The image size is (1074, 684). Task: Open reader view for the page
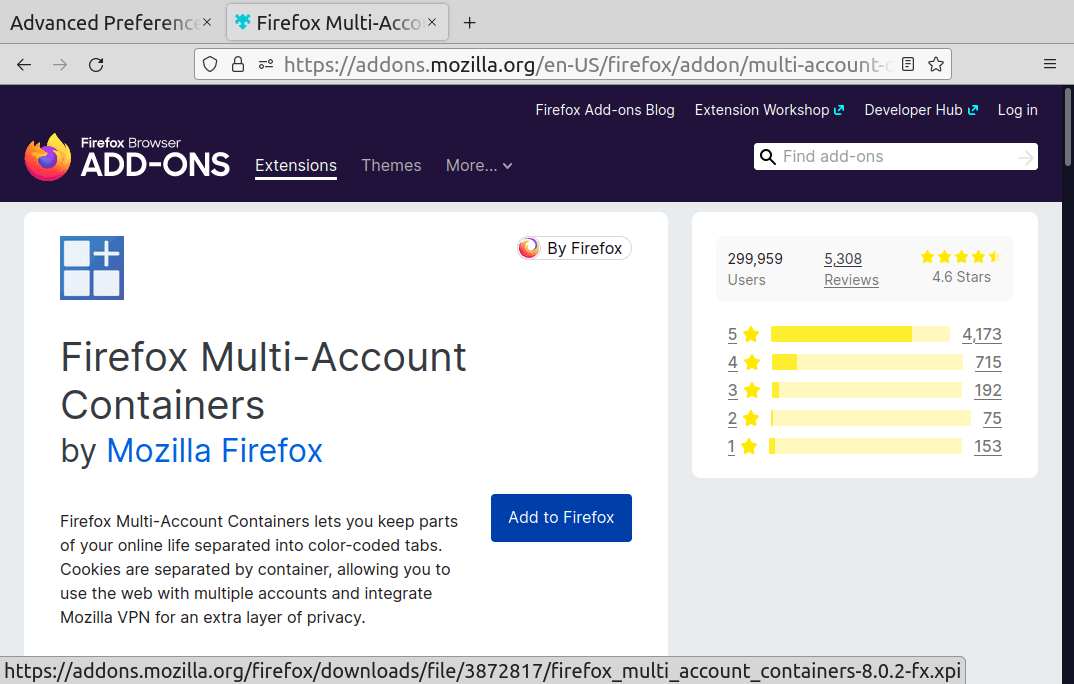908,64
